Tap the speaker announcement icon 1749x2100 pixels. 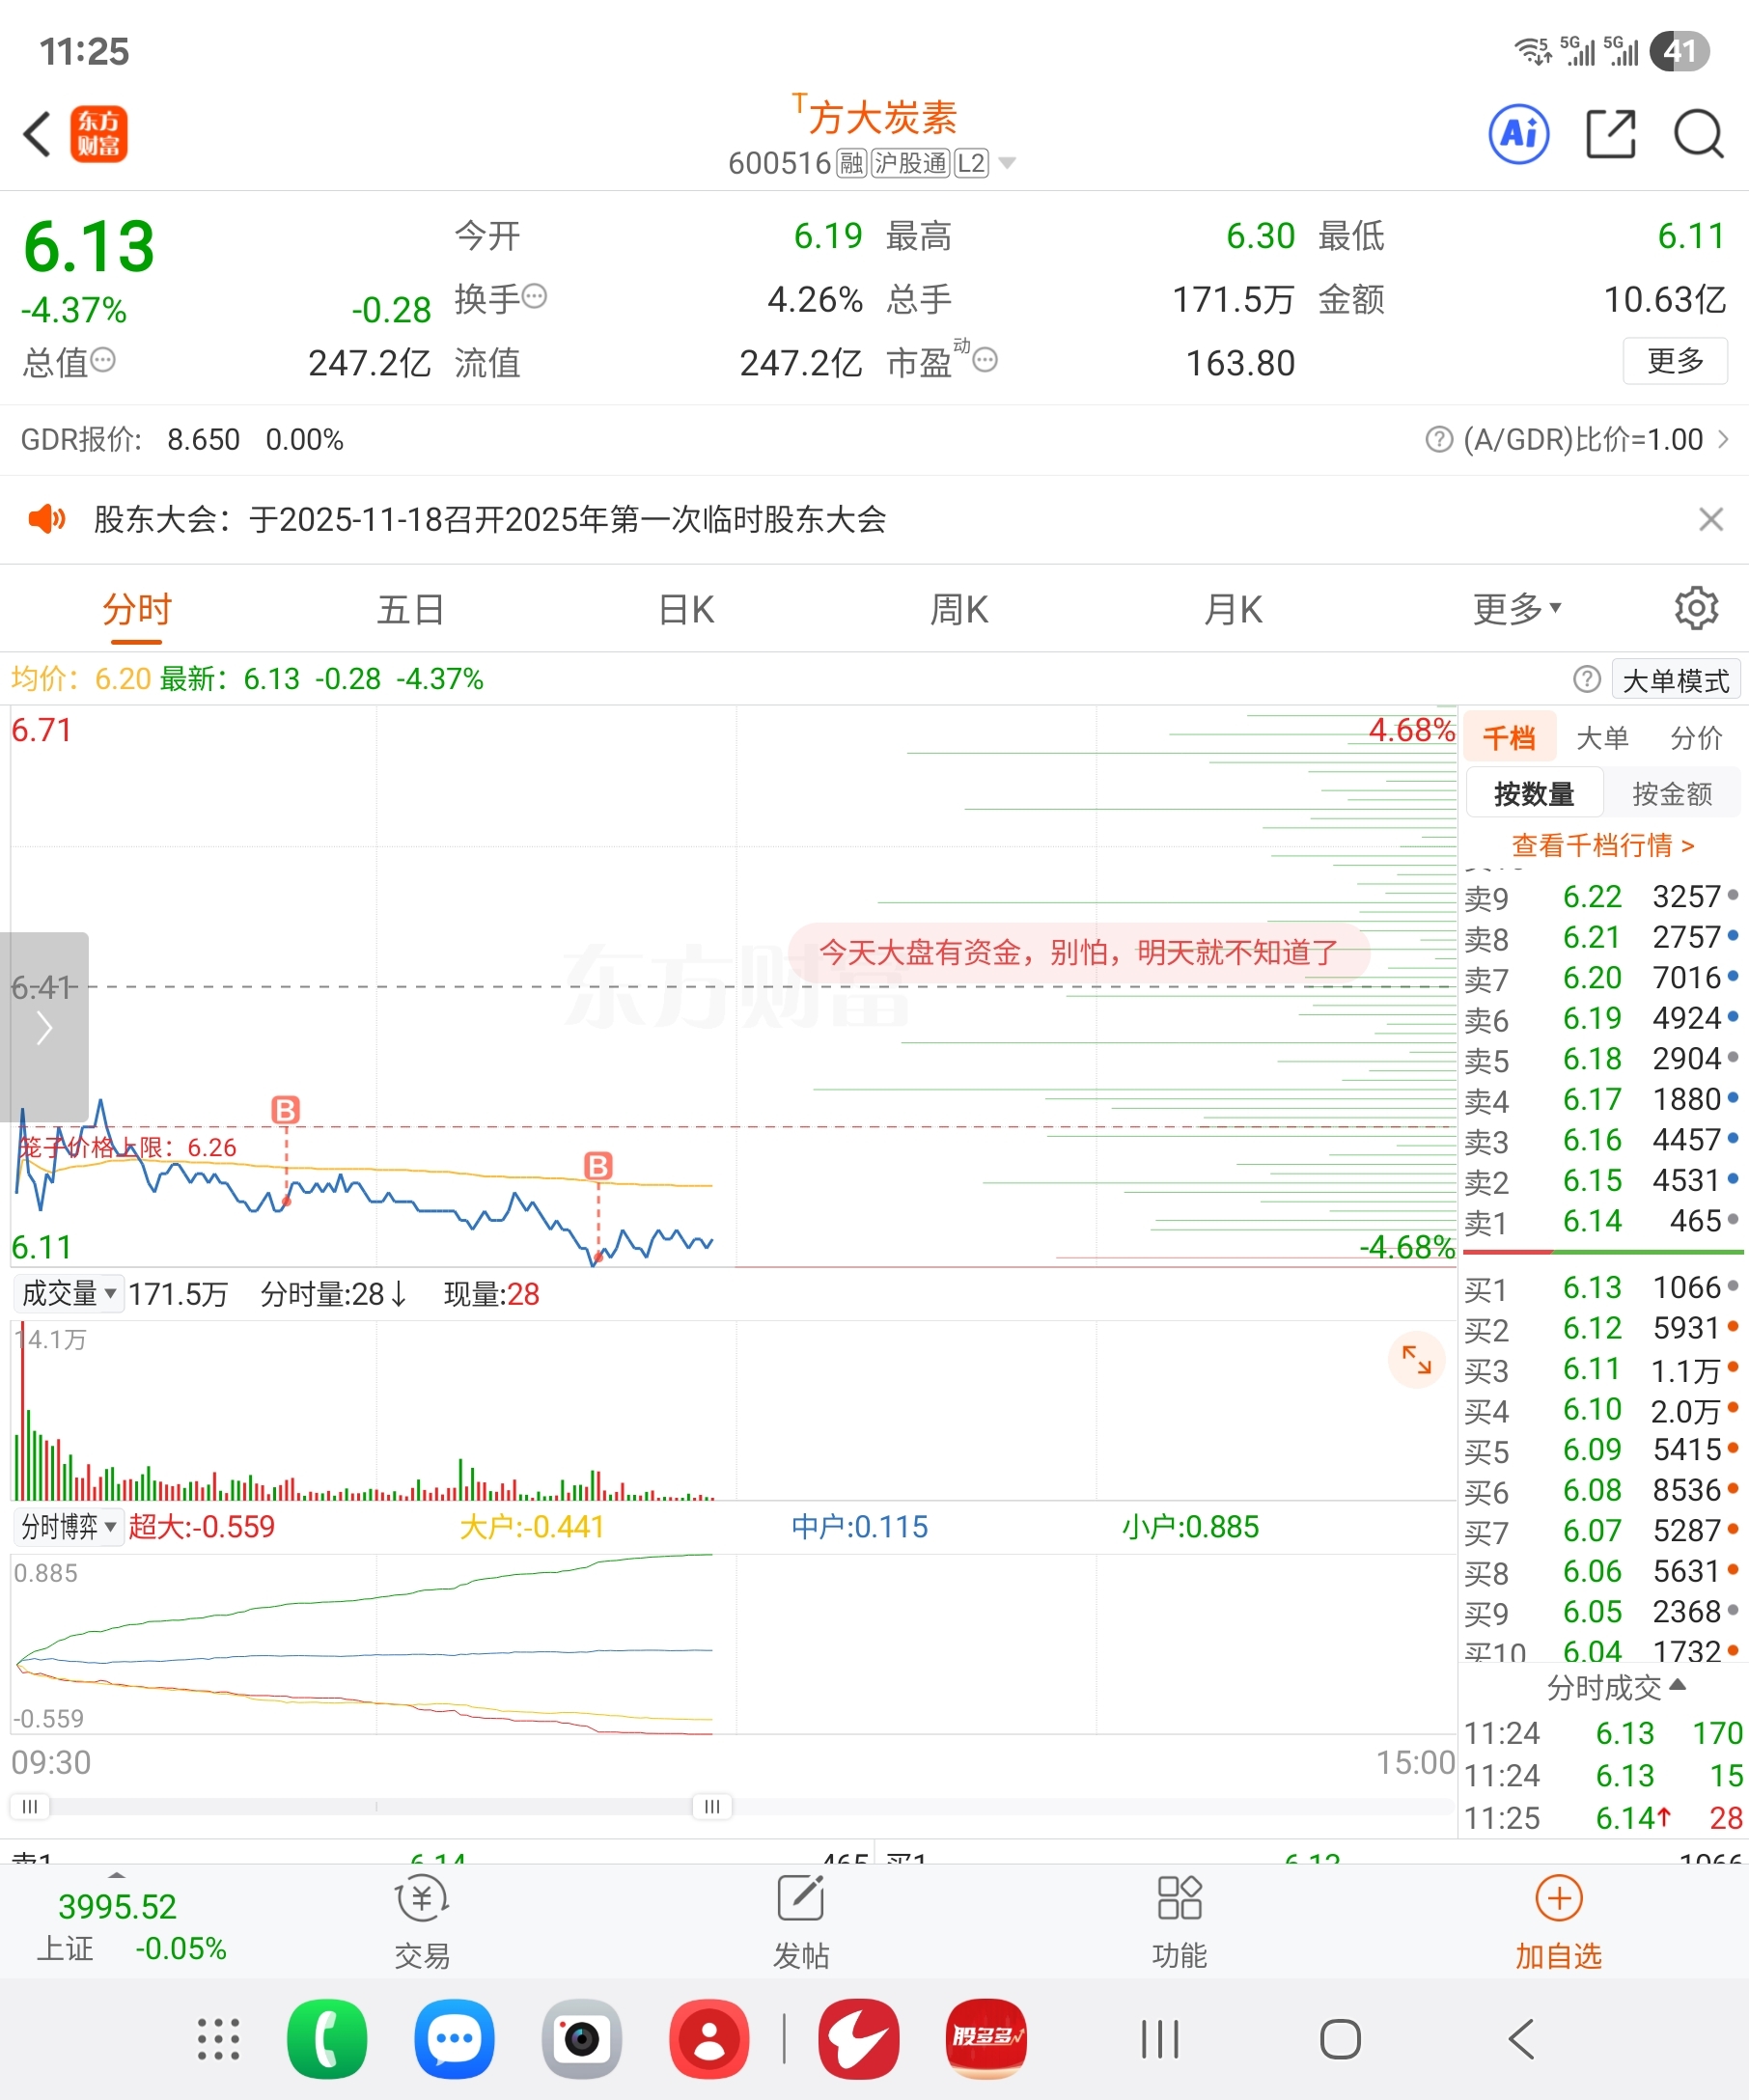(46, 519)
